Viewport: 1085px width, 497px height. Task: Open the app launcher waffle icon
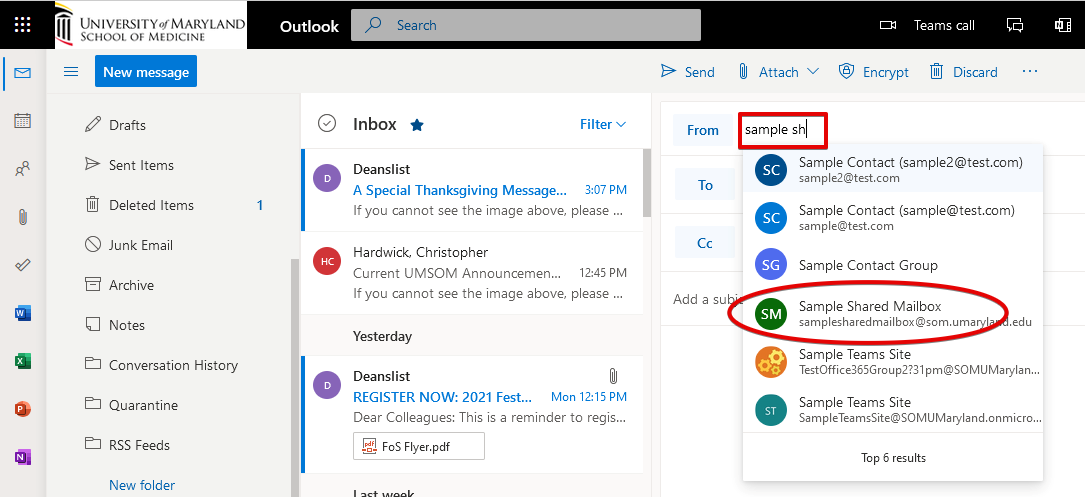pos(22,25)
